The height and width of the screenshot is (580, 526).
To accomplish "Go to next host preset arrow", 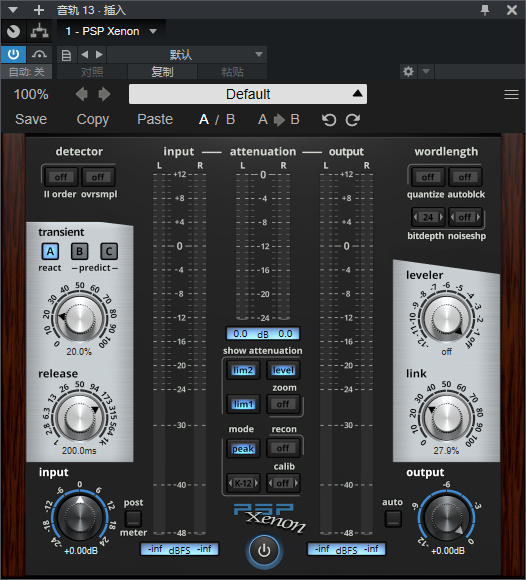I will tap(99, 55).
